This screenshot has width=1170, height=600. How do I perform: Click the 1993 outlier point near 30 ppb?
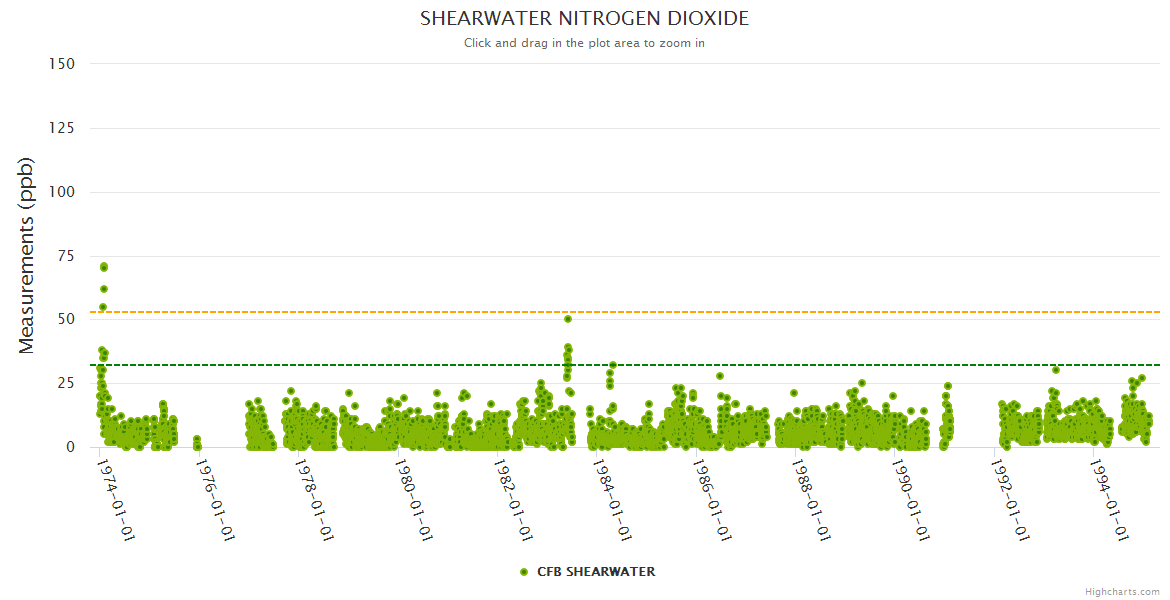click(1056, 370)
